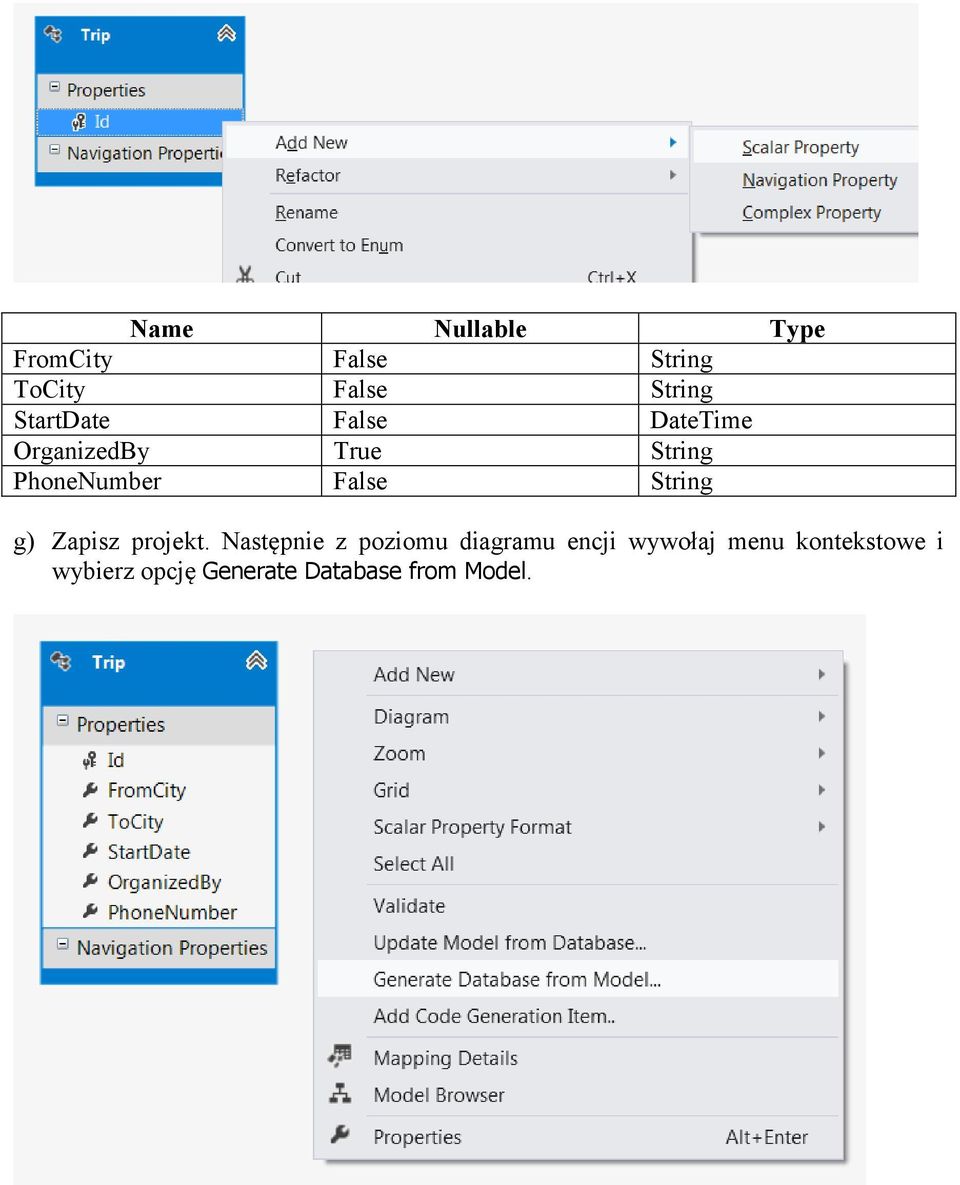Collapse the top Trip entity chevron icon
Viewport: 960px width, 1185px height.
point(227,33)
